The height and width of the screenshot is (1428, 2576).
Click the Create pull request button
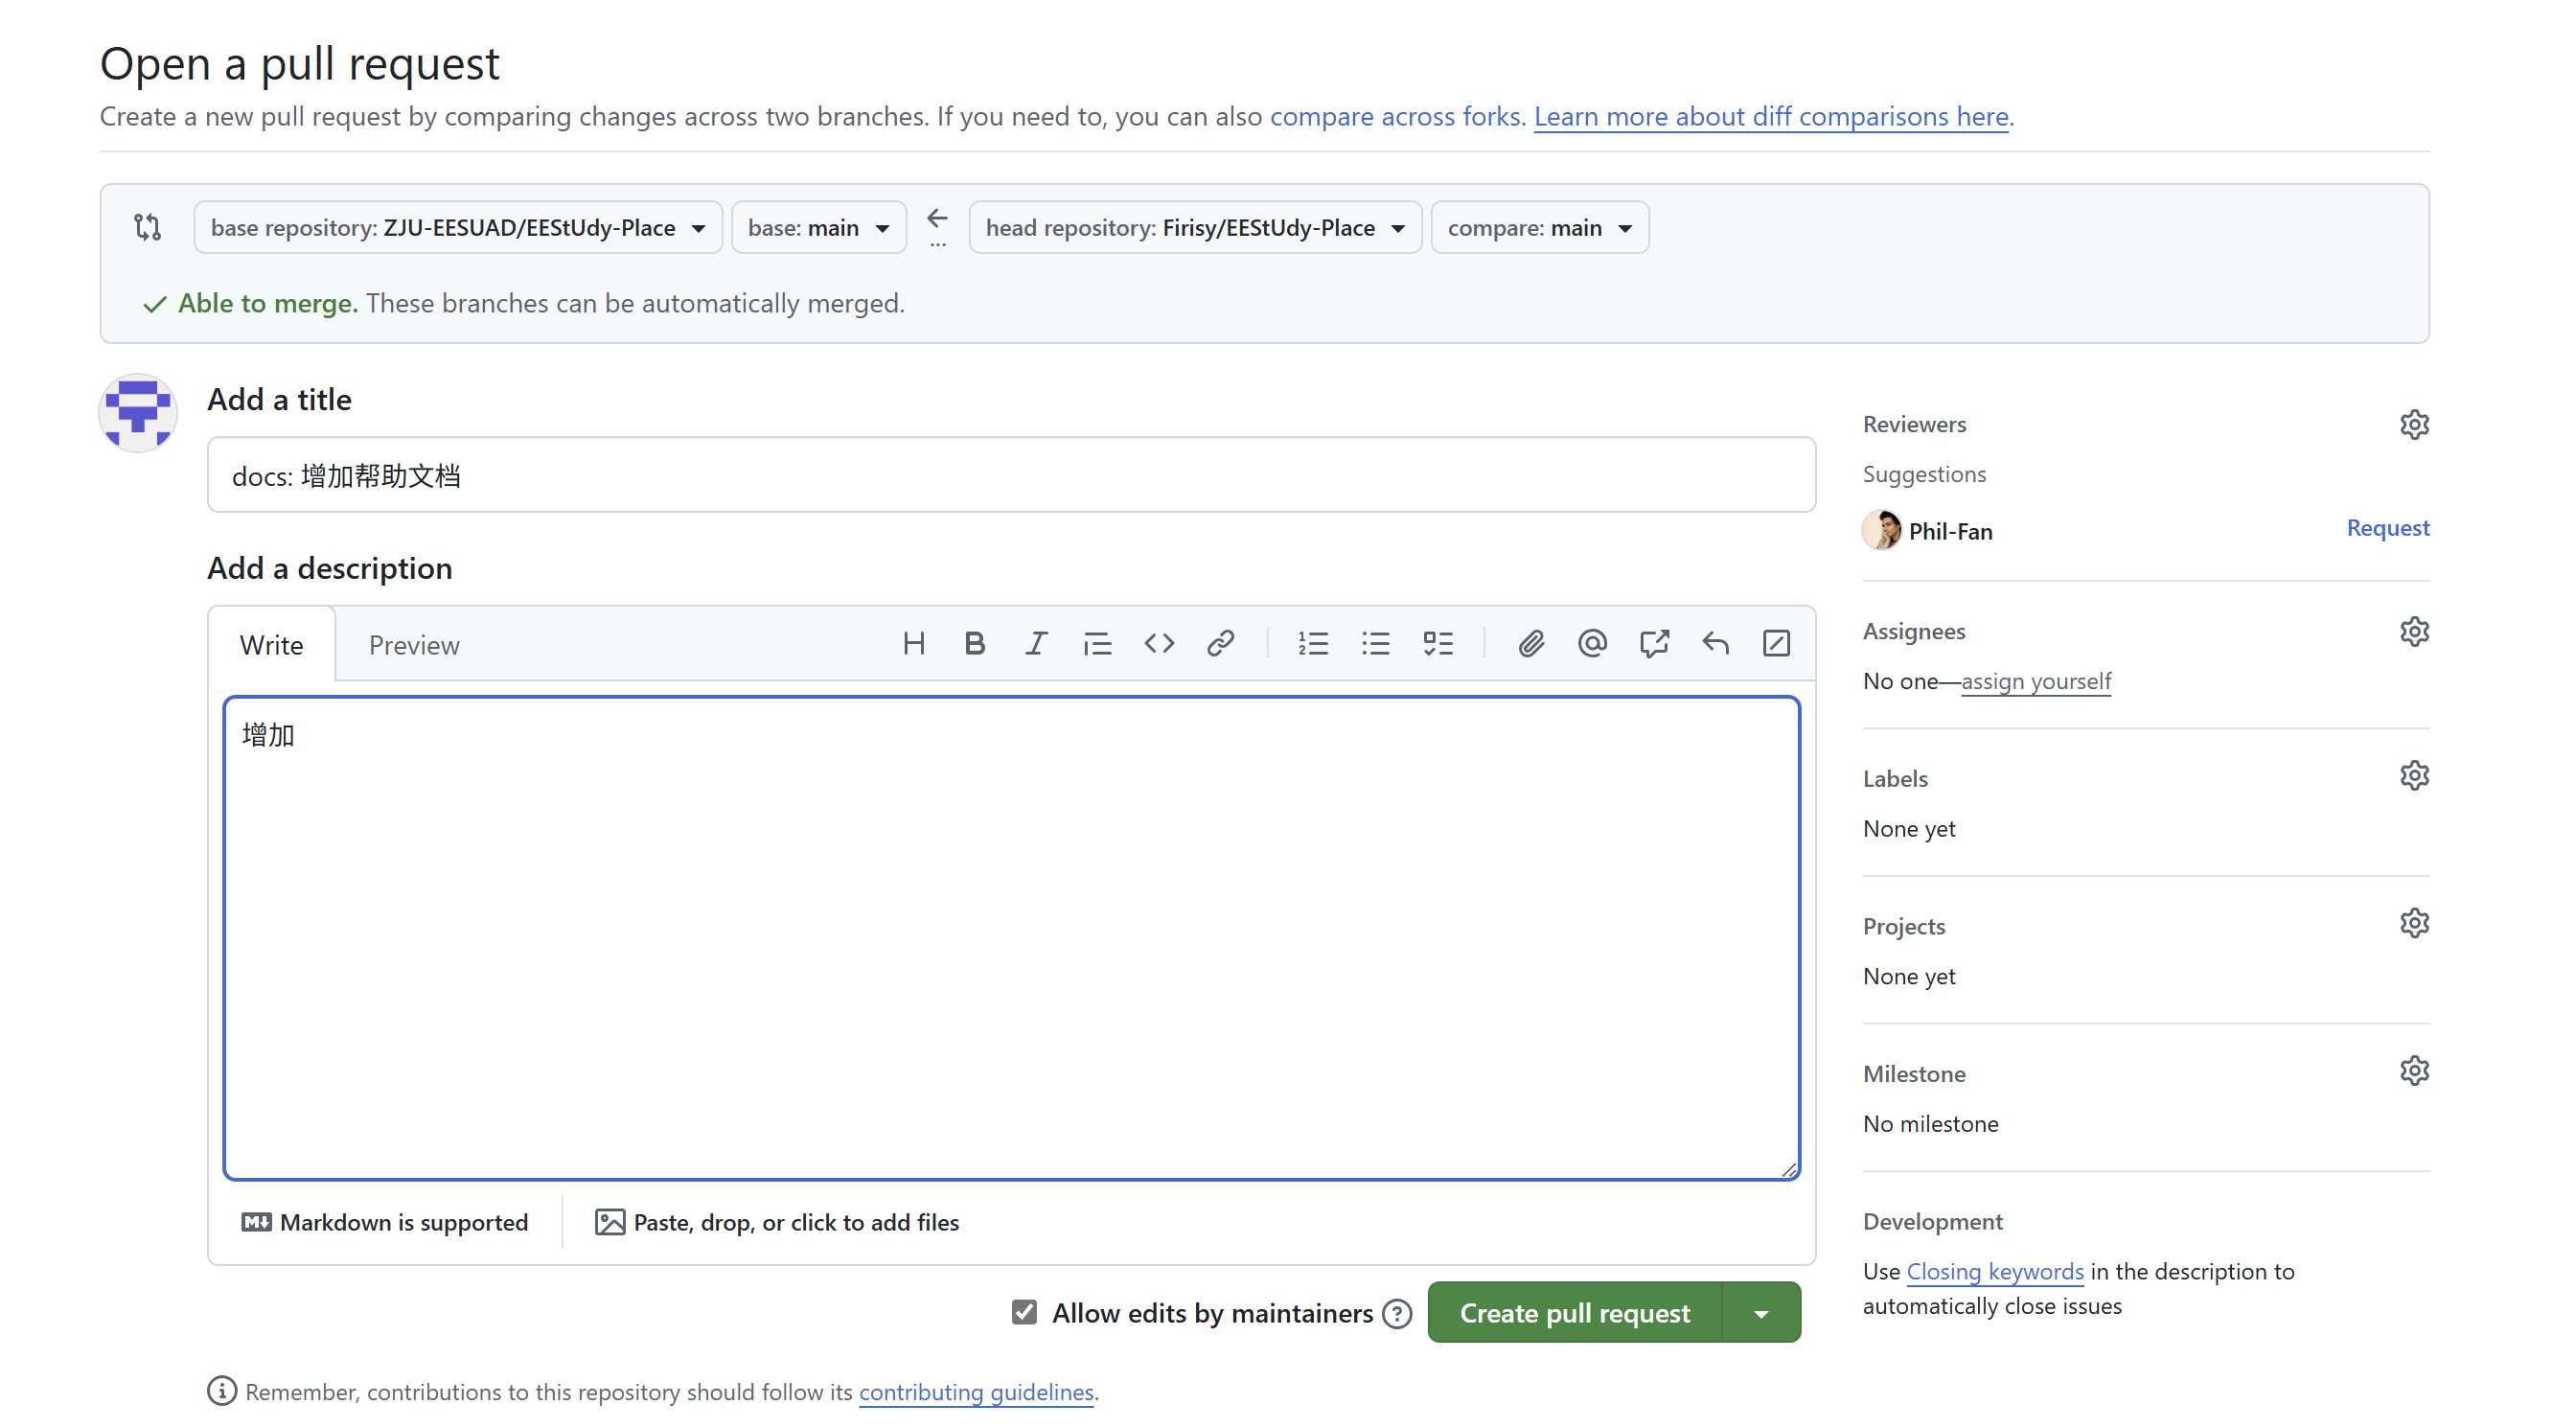click(x=1574, y=1313)
